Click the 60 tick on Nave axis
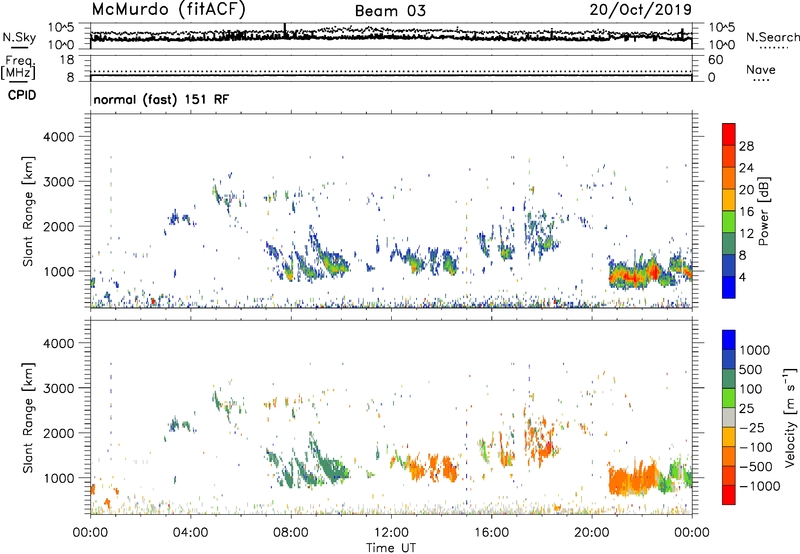The height and width of the screenshot is (554, 800). [x=715, y=60]
